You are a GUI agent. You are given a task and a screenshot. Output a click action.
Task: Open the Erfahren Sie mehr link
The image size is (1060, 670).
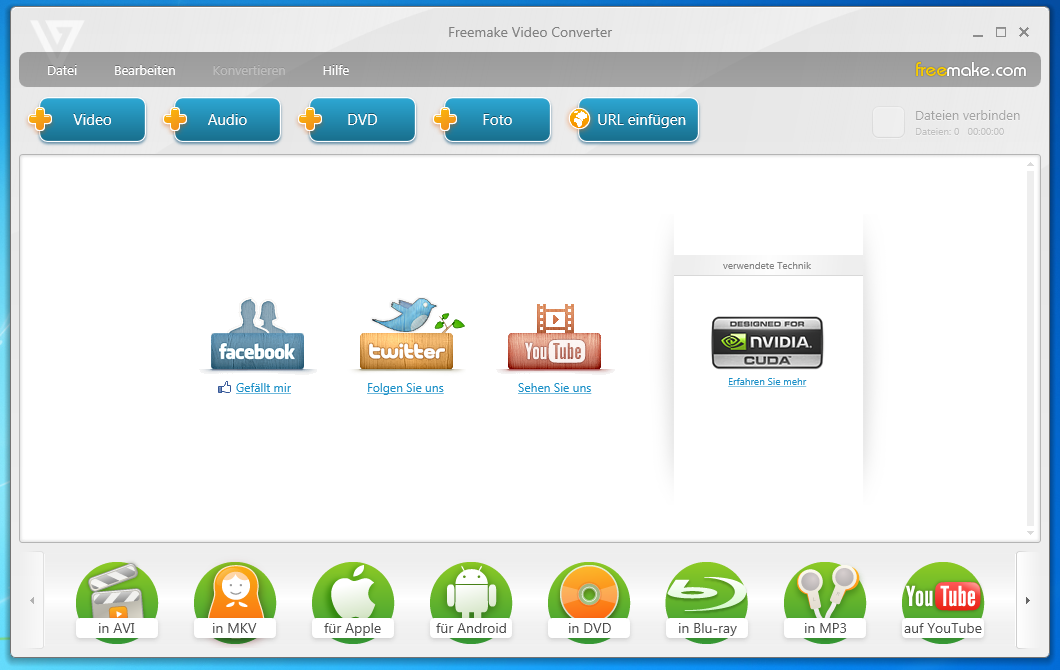tap(767, 382)
